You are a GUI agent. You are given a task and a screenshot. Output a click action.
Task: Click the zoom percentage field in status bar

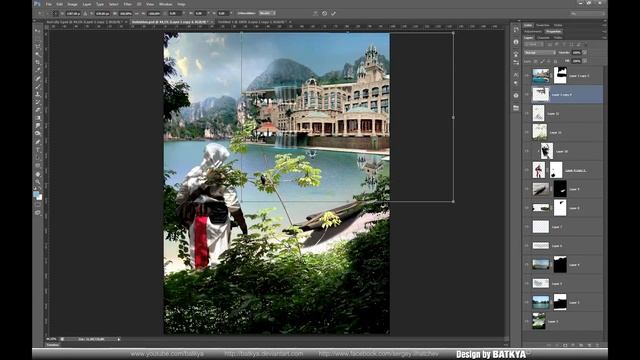(x=52, y=339)
